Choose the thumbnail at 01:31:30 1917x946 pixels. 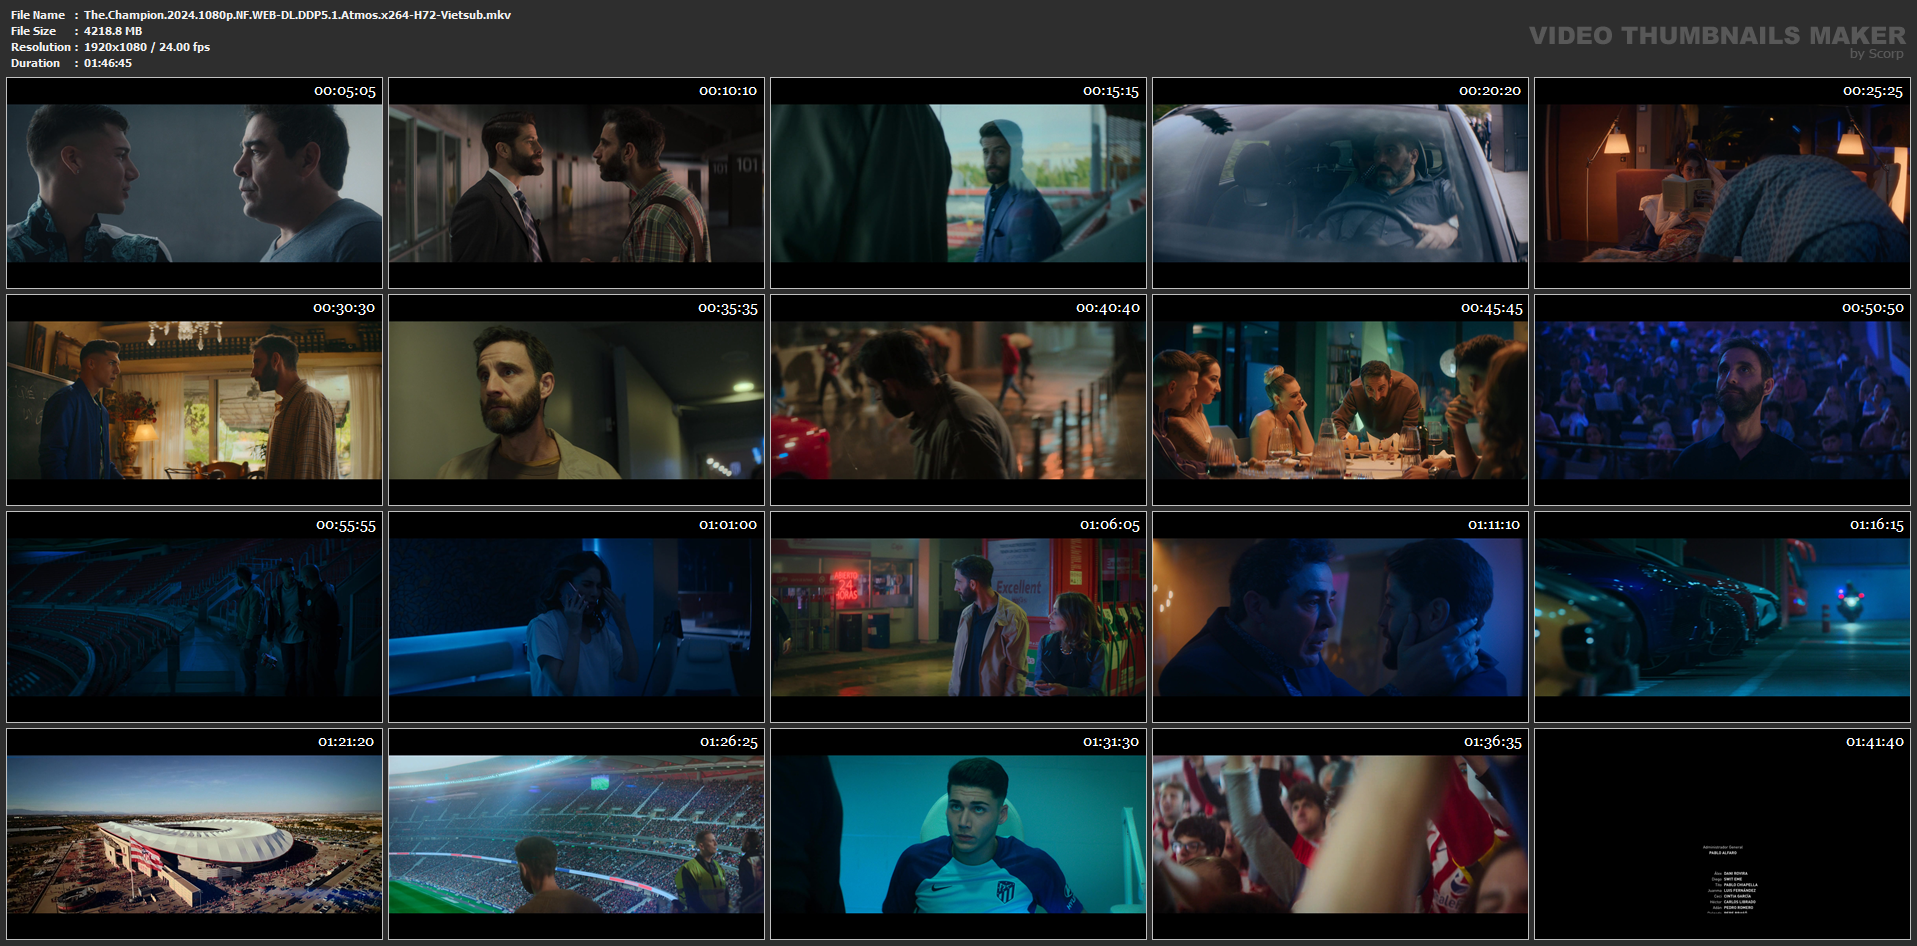[x=958, y=834]
